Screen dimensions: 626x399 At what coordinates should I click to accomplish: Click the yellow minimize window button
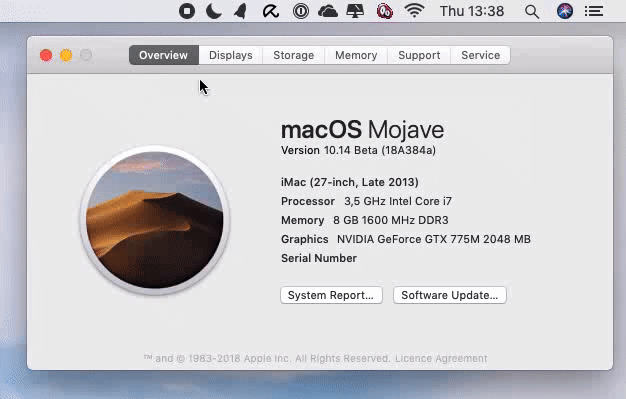[66, 55]
